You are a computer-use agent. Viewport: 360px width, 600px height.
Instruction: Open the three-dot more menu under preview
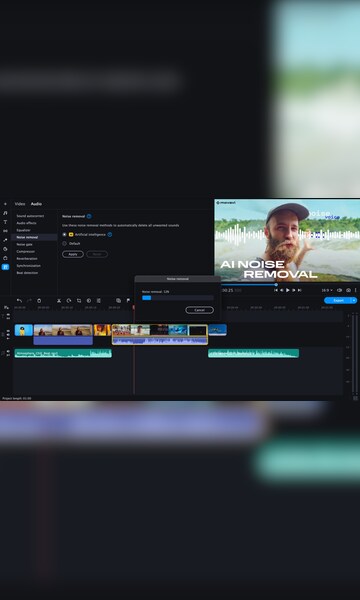click(x=355, y=290)
